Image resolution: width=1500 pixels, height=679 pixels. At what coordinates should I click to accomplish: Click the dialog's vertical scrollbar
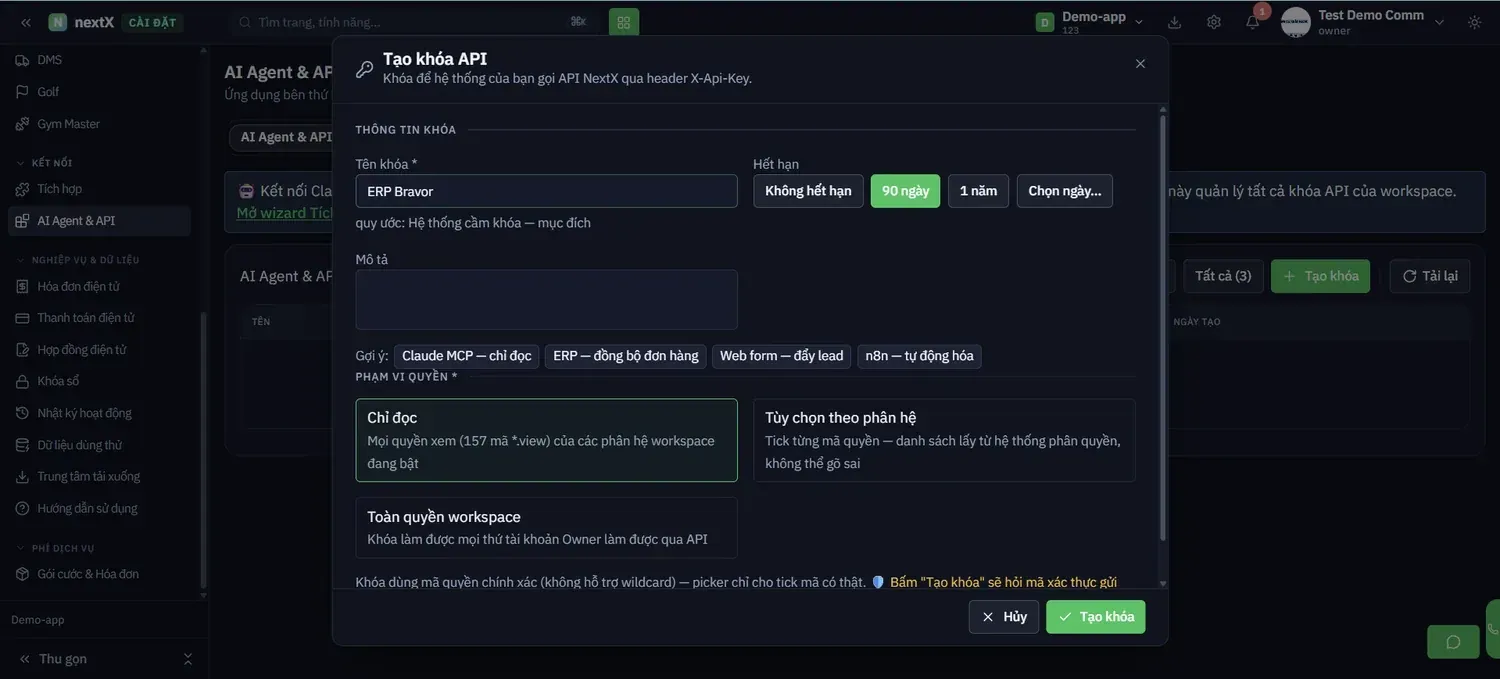(x=1162, y=330)
